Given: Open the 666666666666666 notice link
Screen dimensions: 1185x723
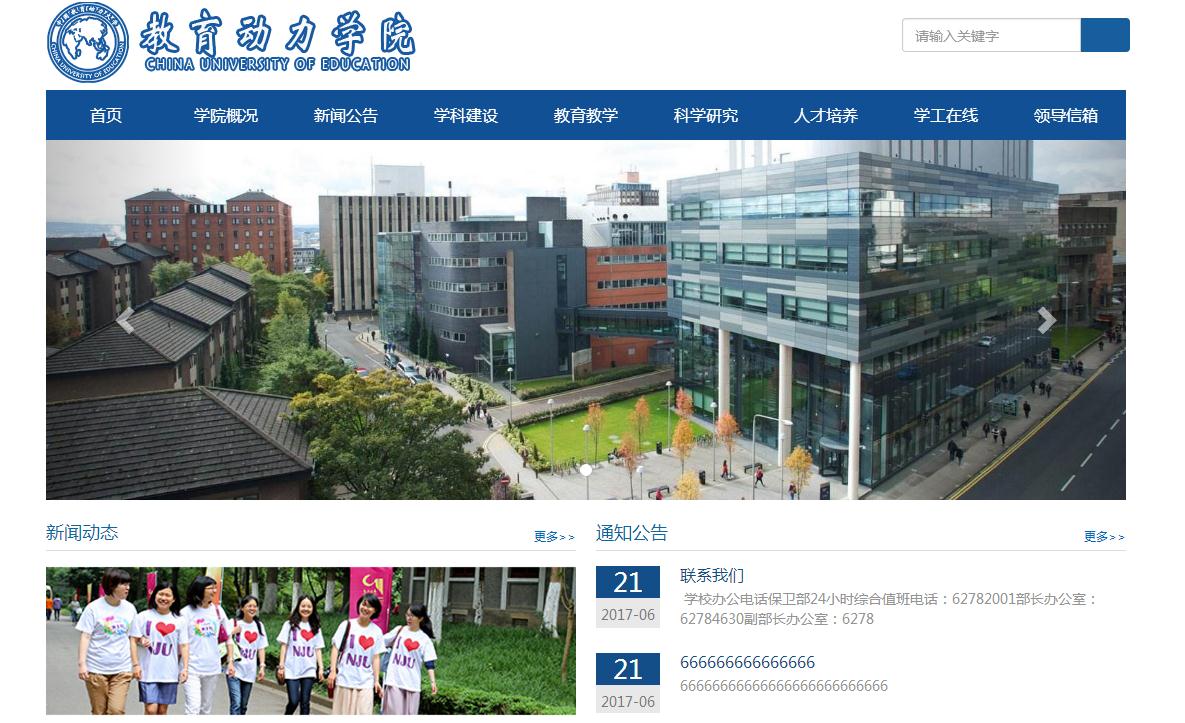Looking at the screenshot, I should click(747, 662).
